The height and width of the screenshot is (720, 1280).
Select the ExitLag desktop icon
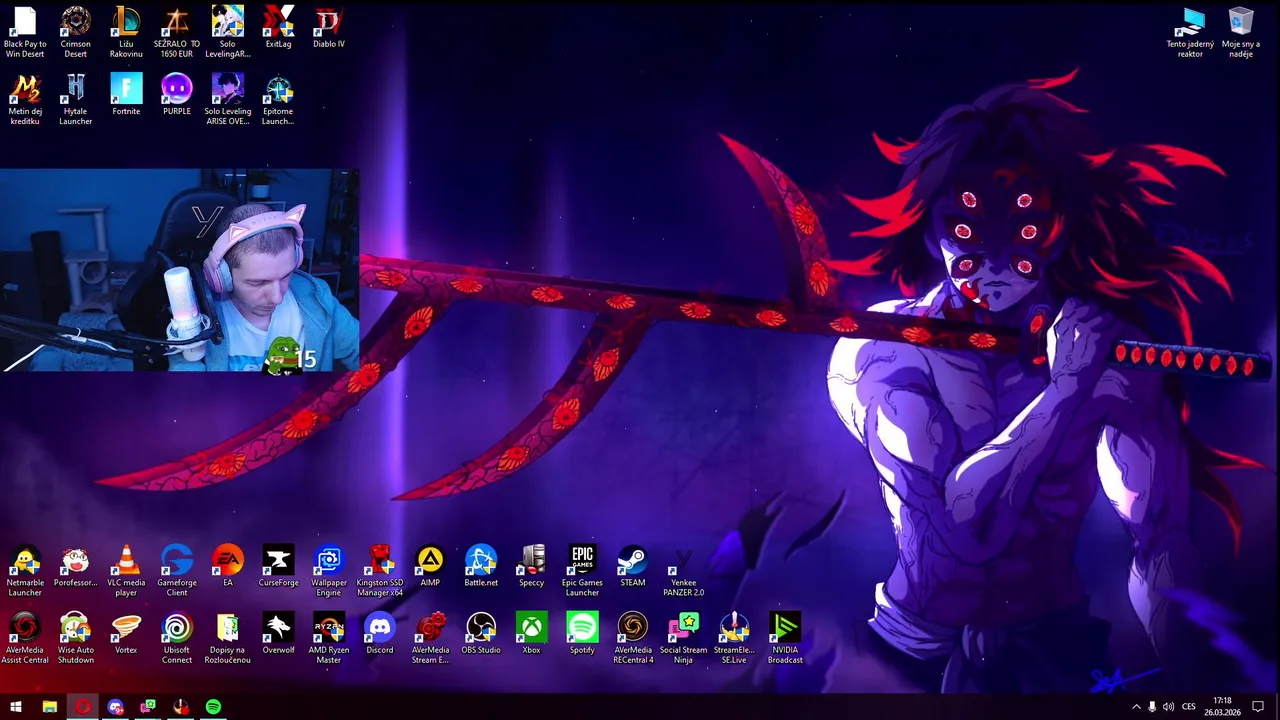[x=278, y=27]
